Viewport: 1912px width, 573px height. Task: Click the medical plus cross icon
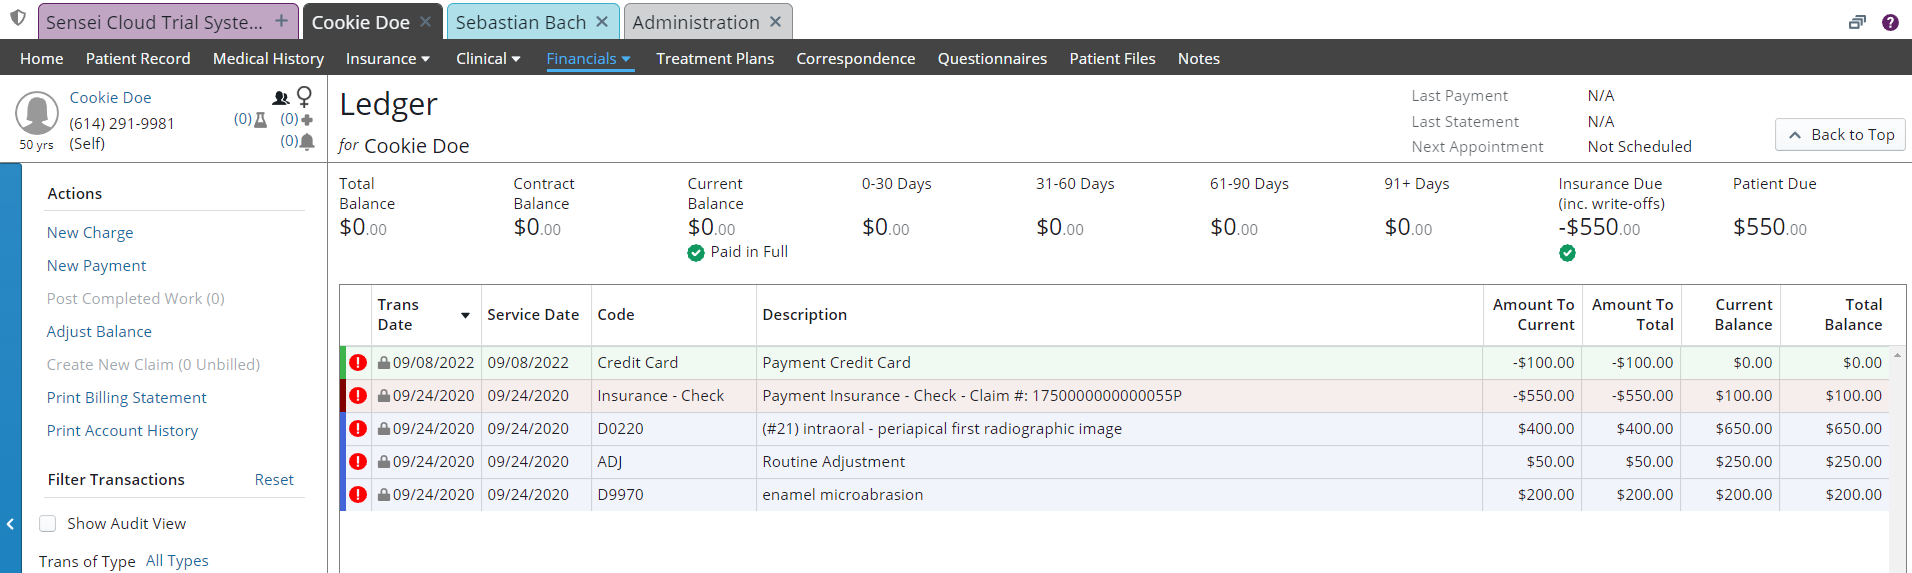307,120
